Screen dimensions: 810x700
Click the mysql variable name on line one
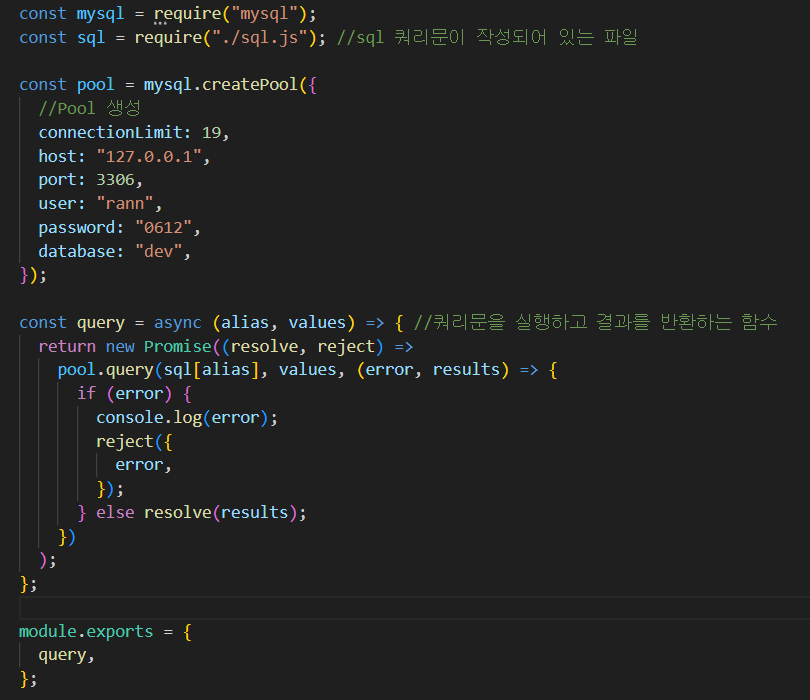101,14
